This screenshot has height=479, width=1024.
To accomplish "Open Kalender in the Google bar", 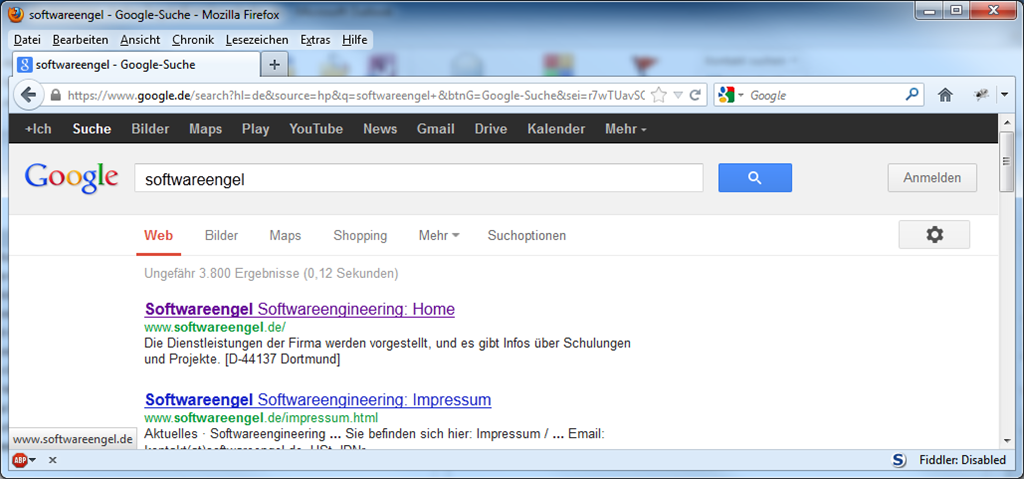I will click(x=556, y=129).
